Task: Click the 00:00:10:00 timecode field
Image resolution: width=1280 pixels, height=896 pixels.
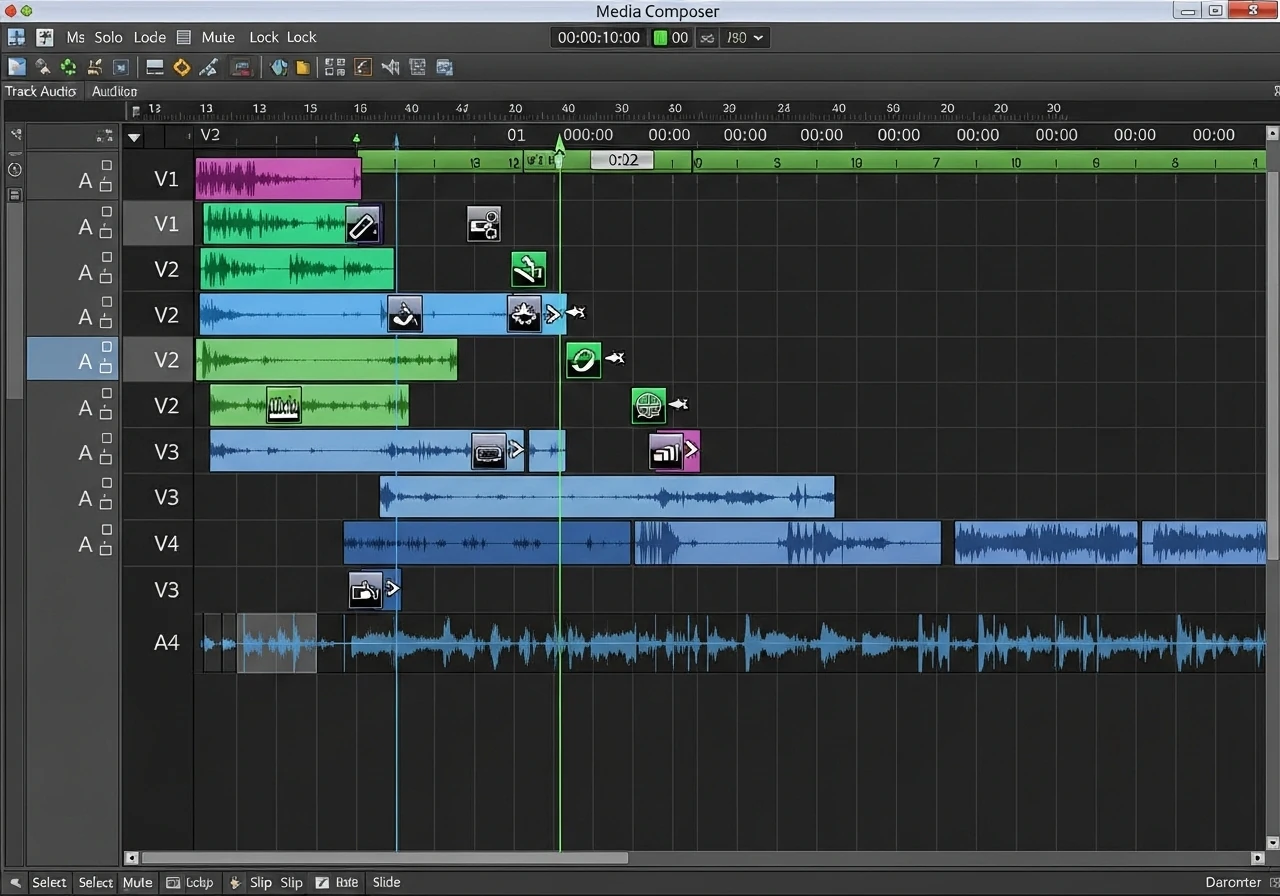Action: pyautogui.click(x=597, y=37)
